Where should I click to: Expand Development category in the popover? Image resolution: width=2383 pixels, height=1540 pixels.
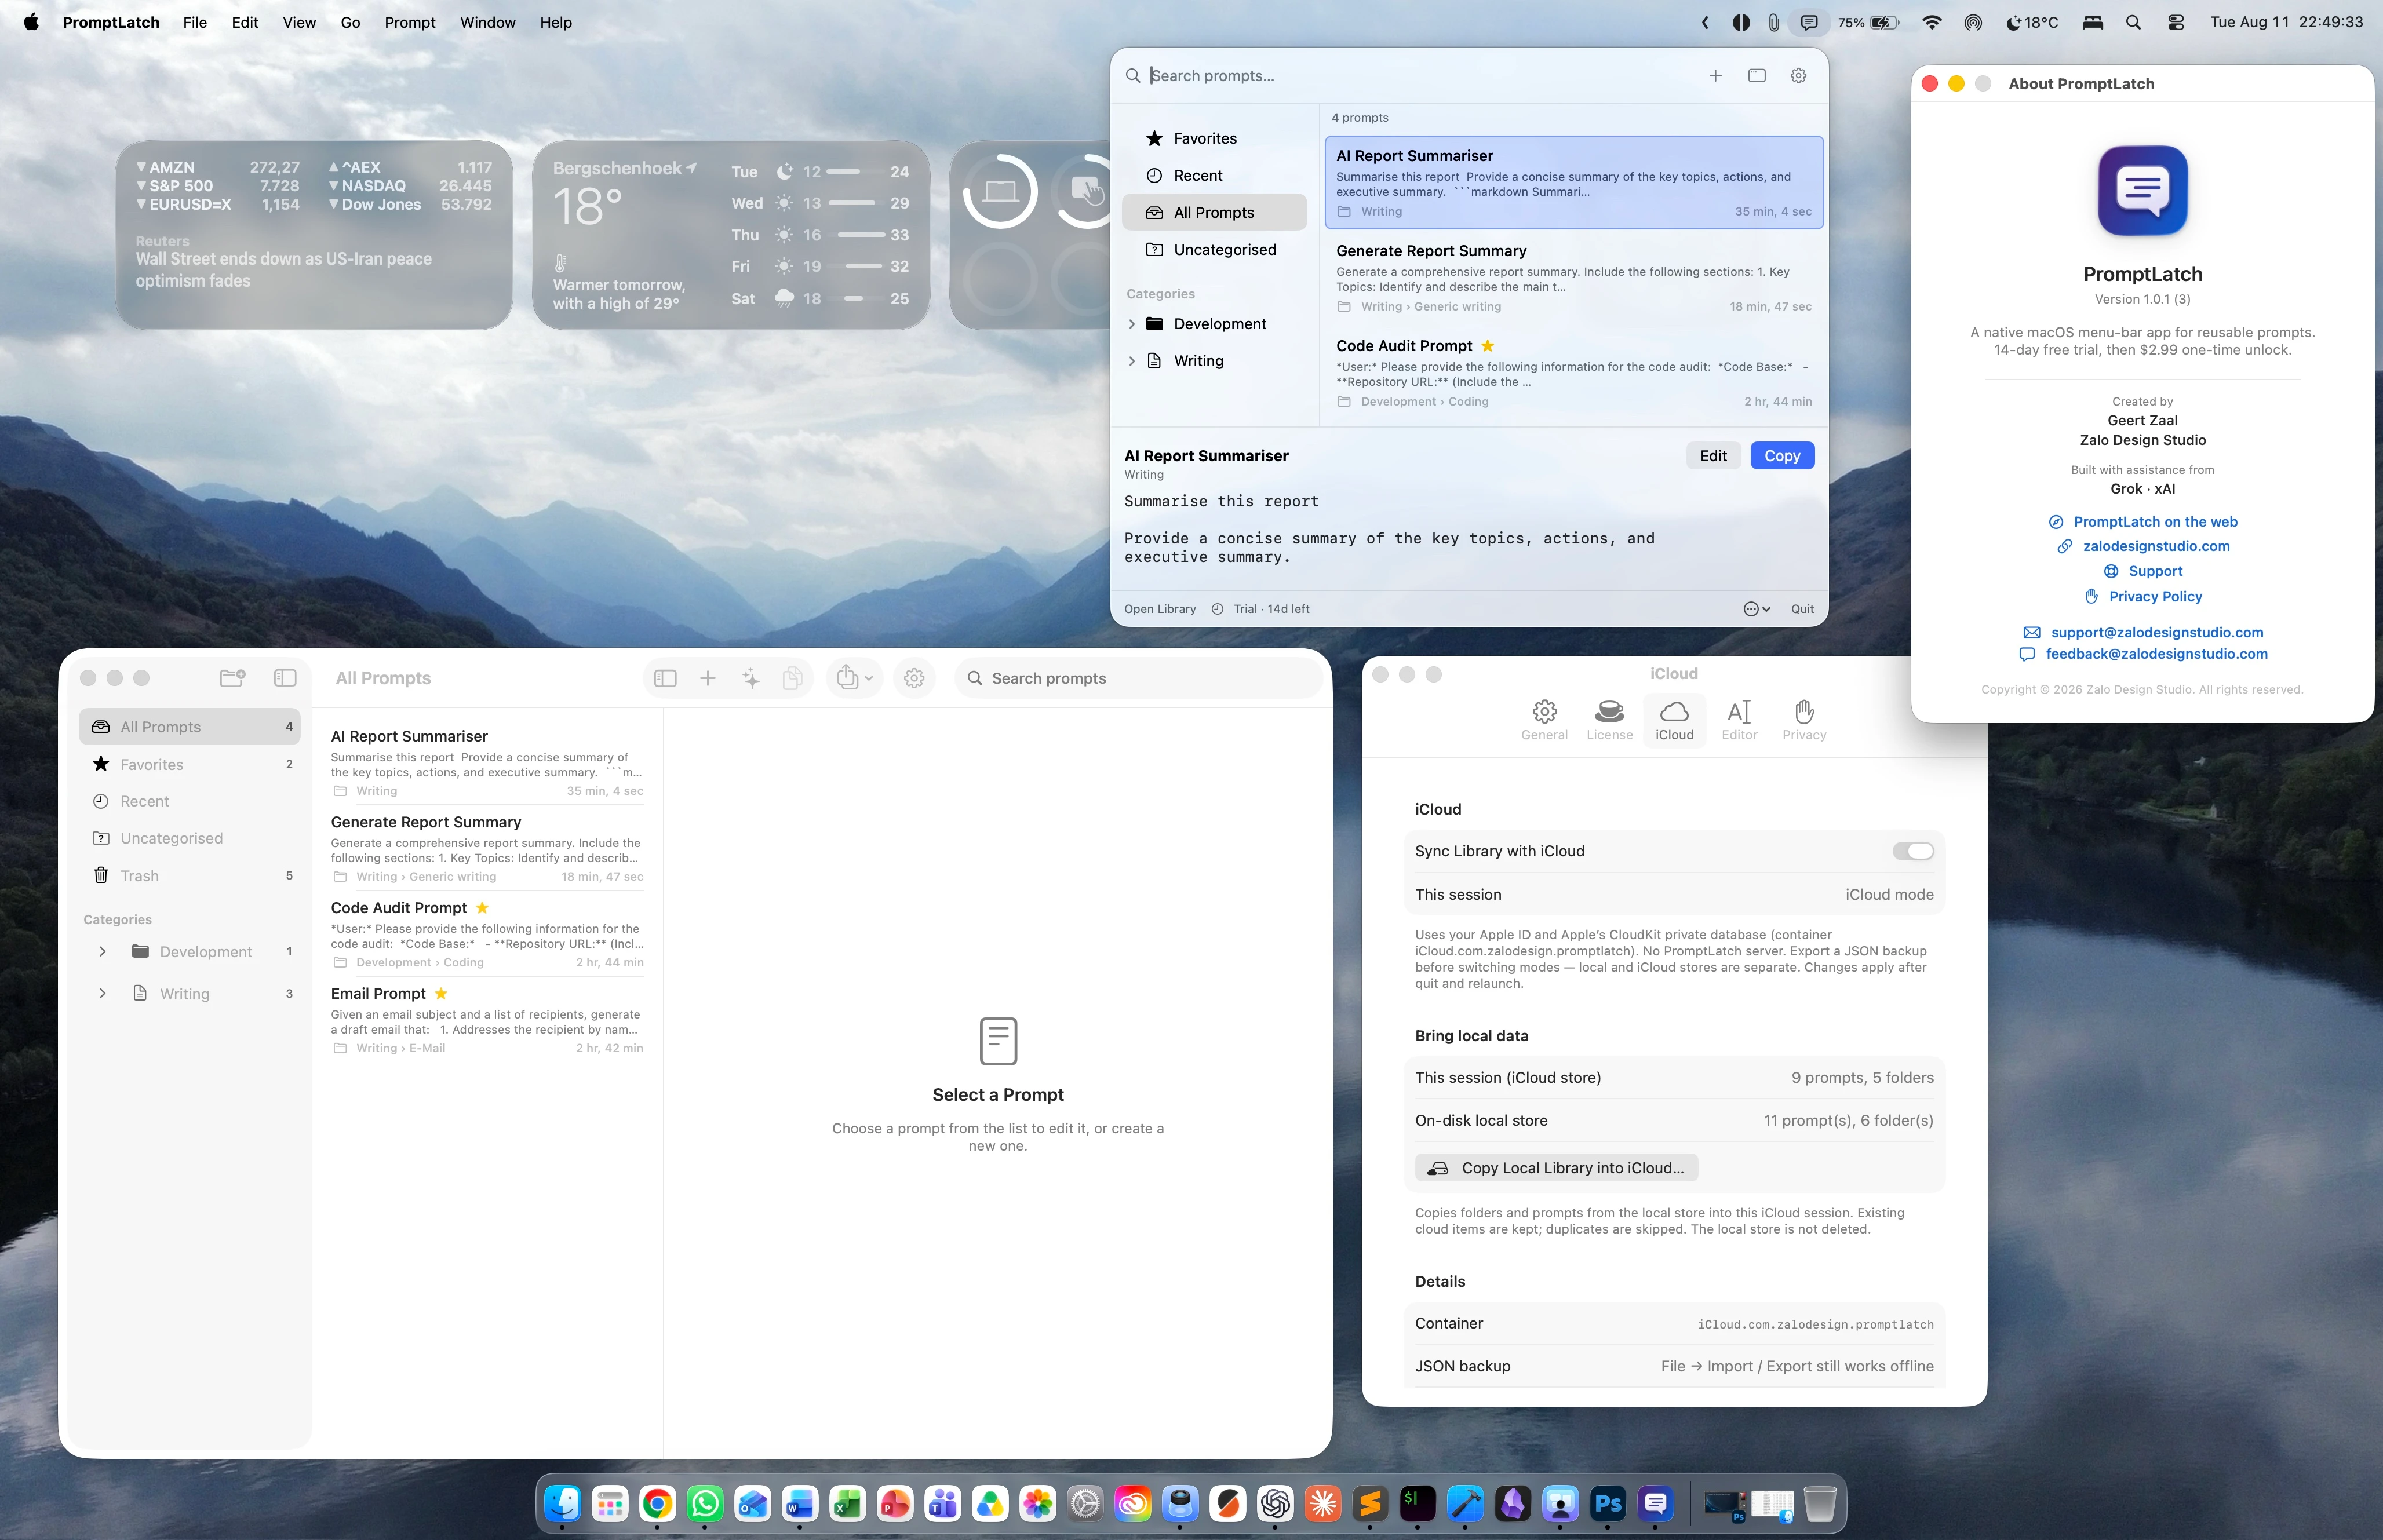1132,324
